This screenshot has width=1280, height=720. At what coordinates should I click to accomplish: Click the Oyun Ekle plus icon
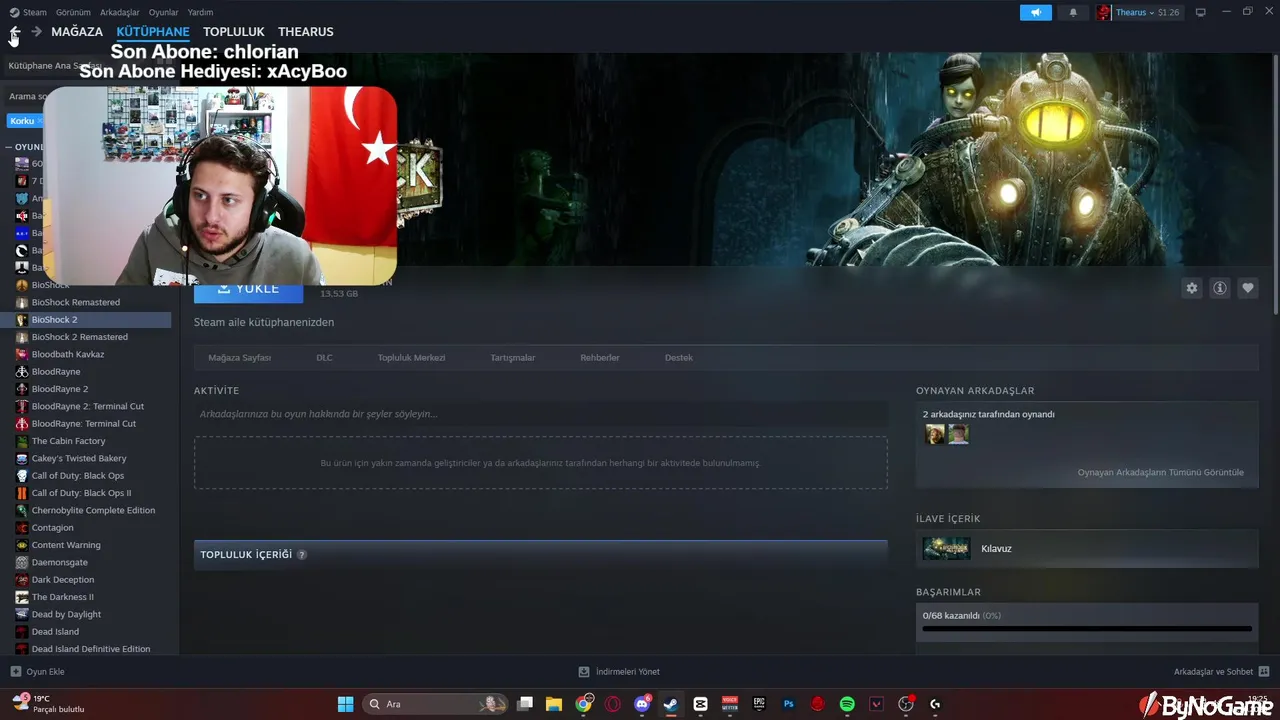(15, 672)
